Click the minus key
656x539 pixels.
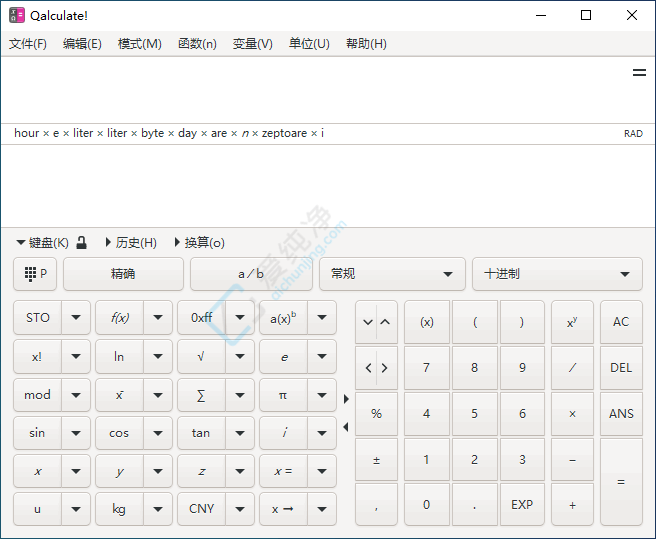[x=572, y=460]
